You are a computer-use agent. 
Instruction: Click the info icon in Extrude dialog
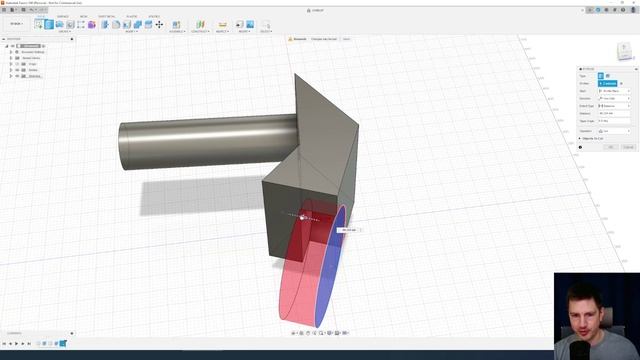coord(580,147)
